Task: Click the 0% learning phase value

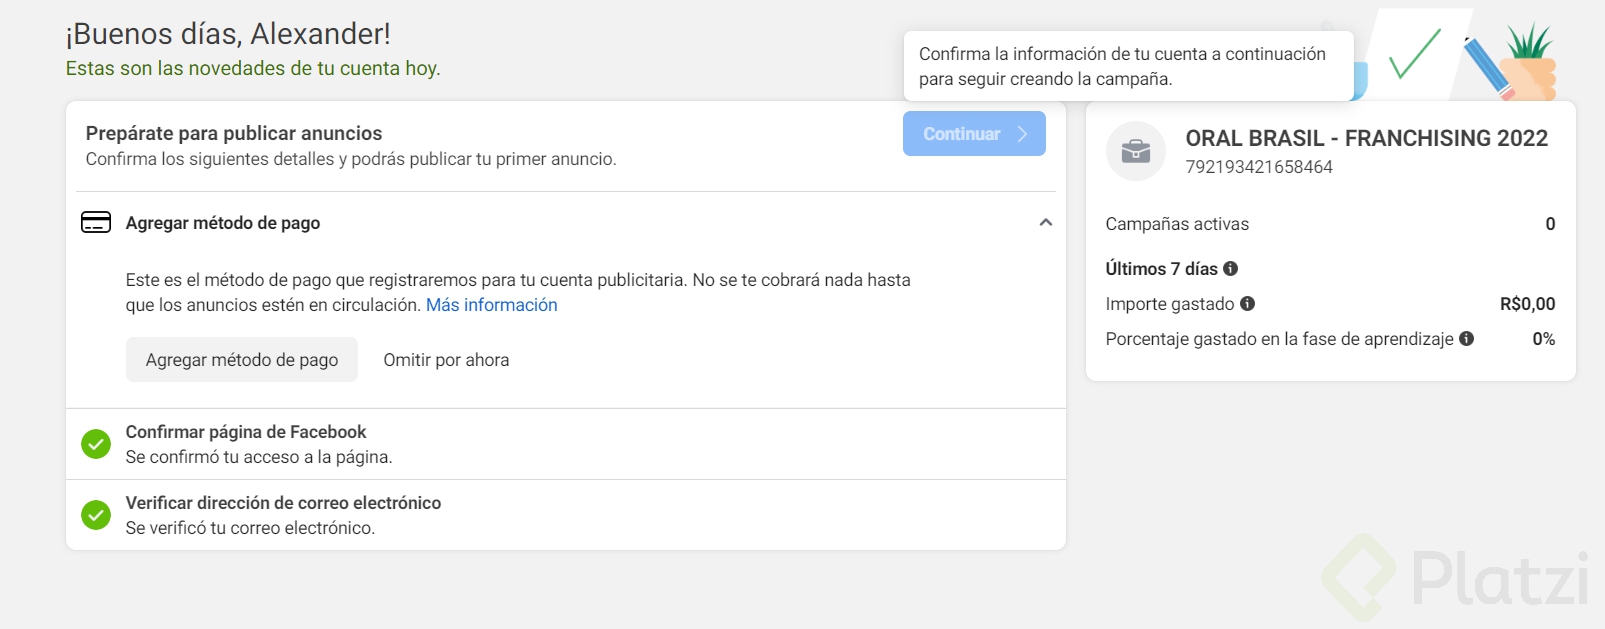Action: 1544,339
